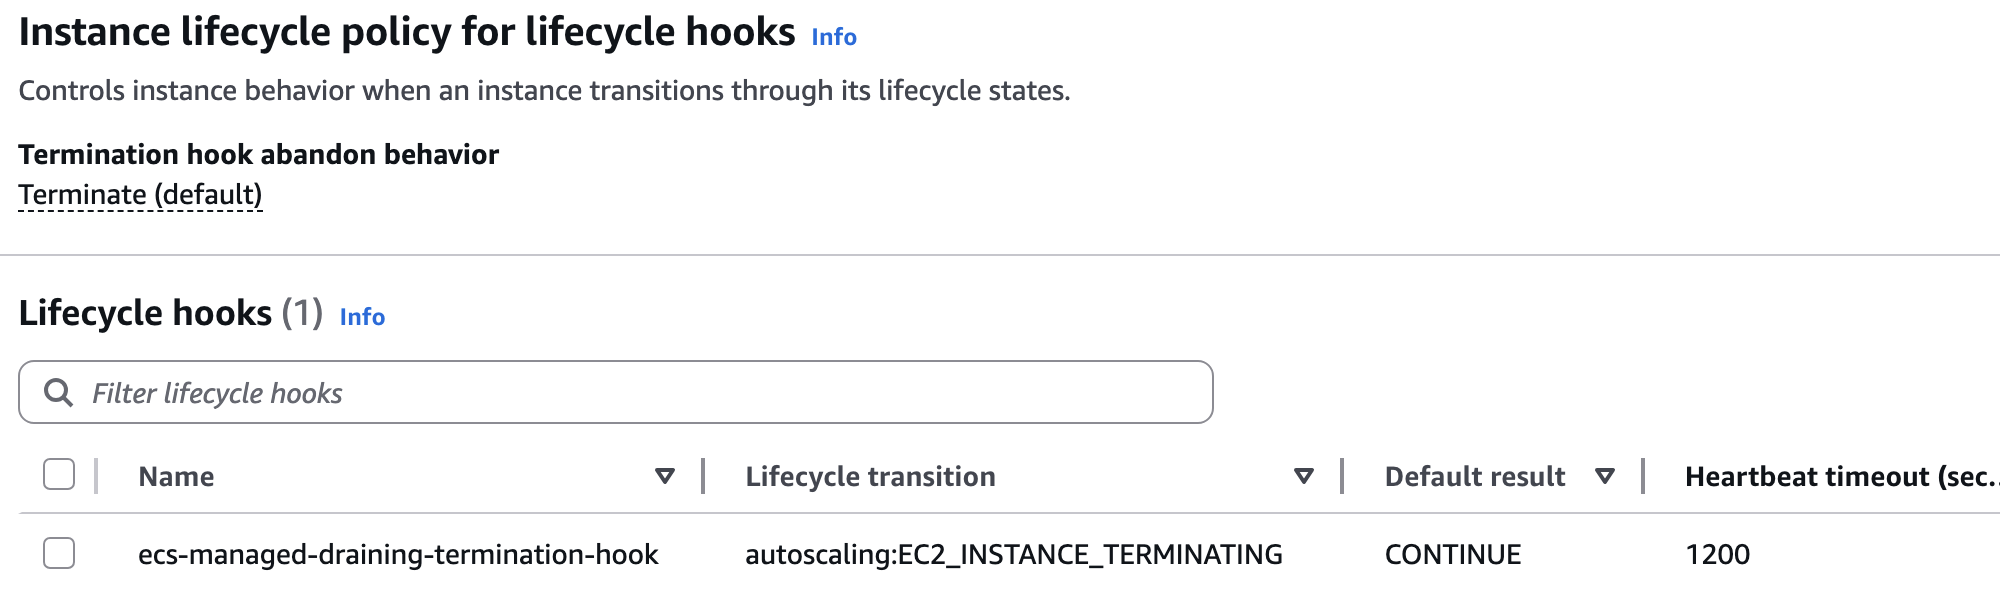Click the ecs-managed-draining-termination-hook name

(398, 554)
